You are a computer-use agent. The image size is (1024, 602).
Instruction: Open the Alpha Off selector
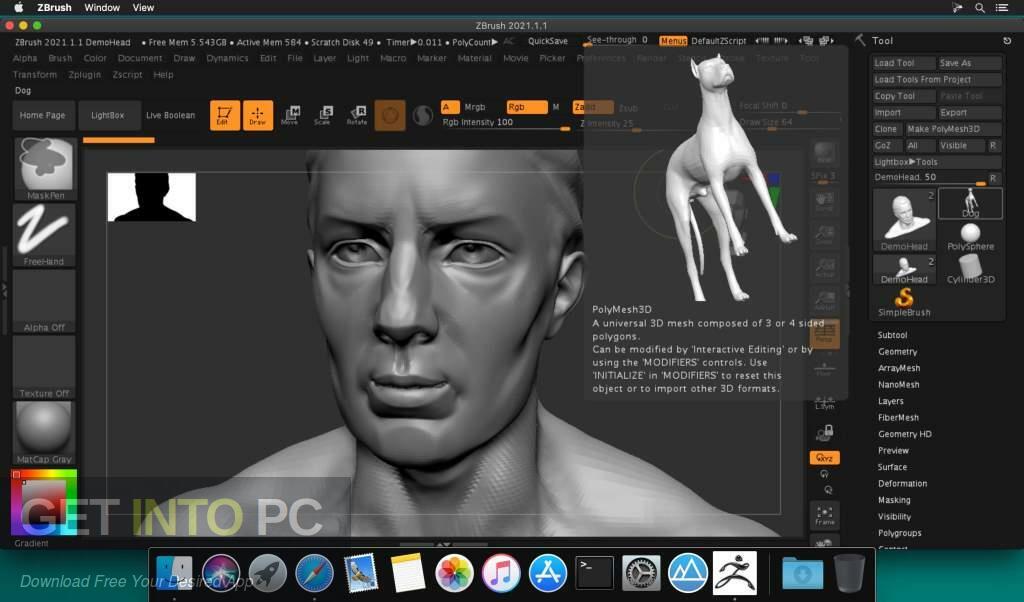pyautogui.click(x=44, y=301)
